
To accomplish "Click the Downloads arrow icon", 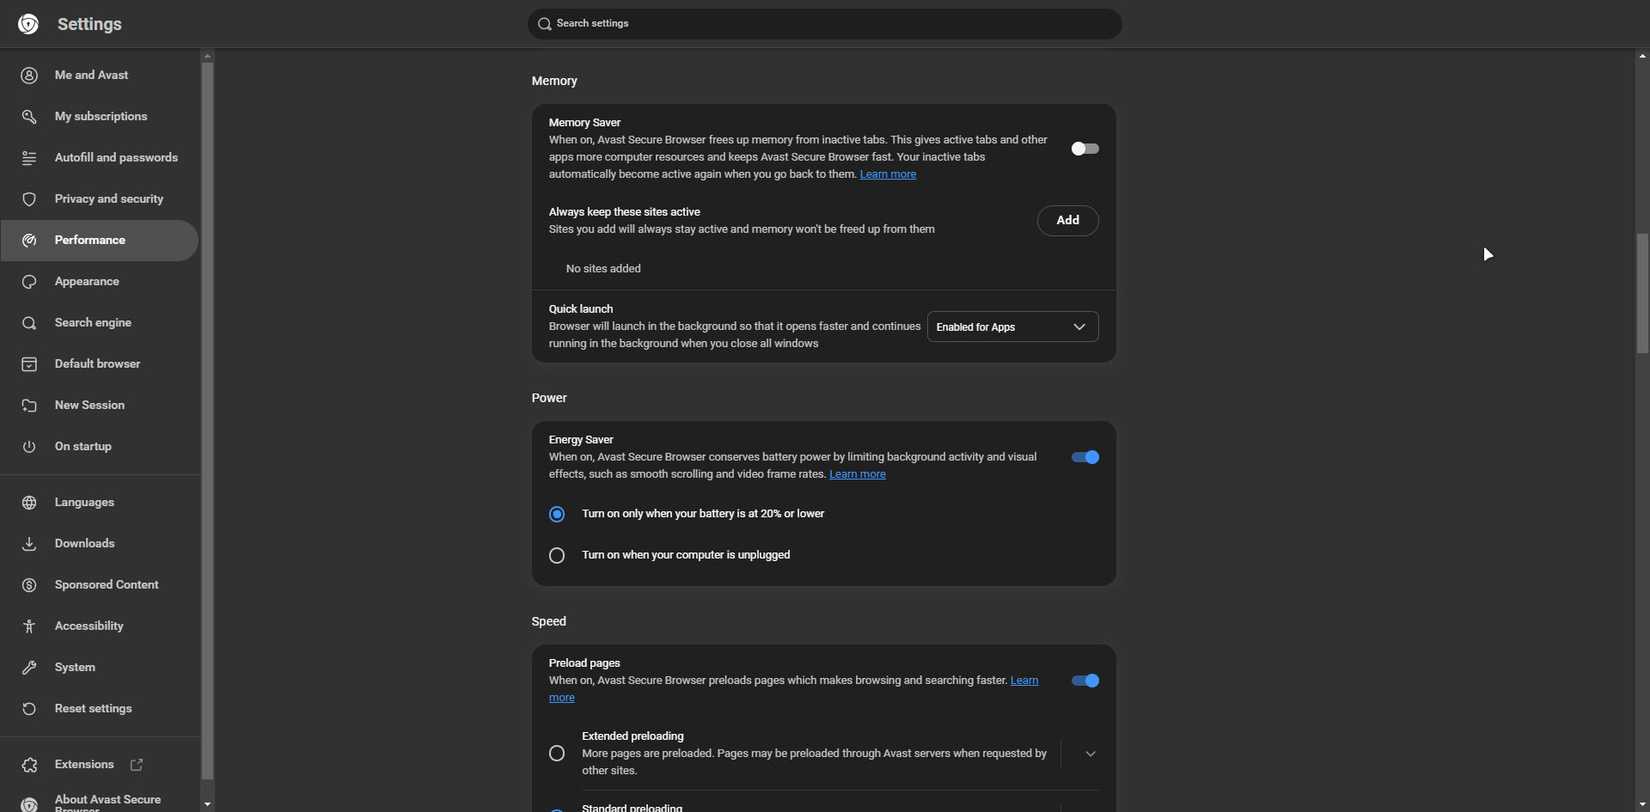I will tap(30, 545).
